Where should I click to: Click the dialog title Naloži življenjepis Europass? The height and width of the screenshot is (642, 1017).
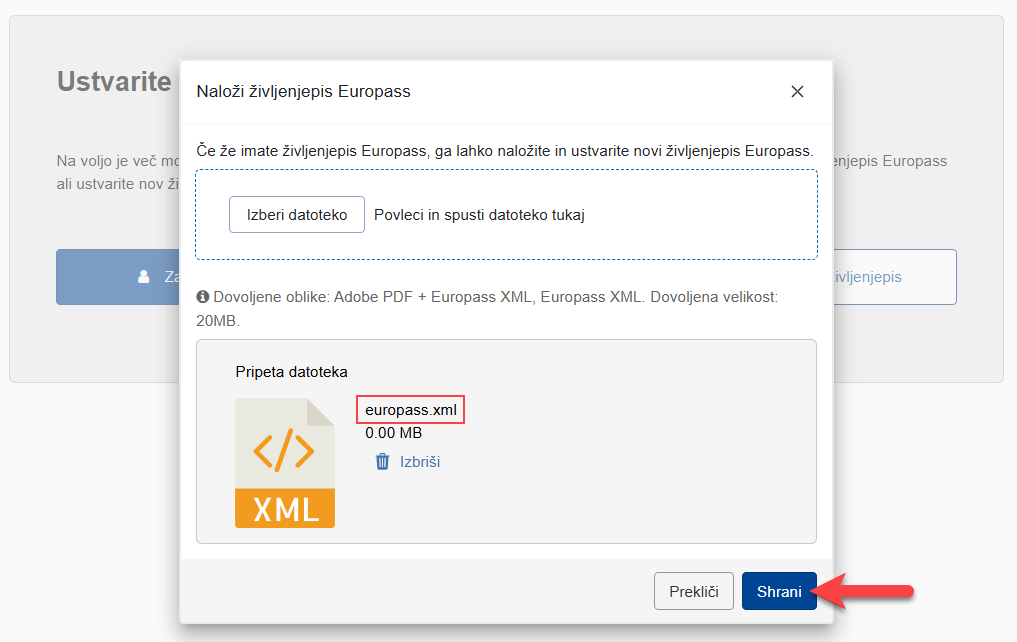(304, 92)
